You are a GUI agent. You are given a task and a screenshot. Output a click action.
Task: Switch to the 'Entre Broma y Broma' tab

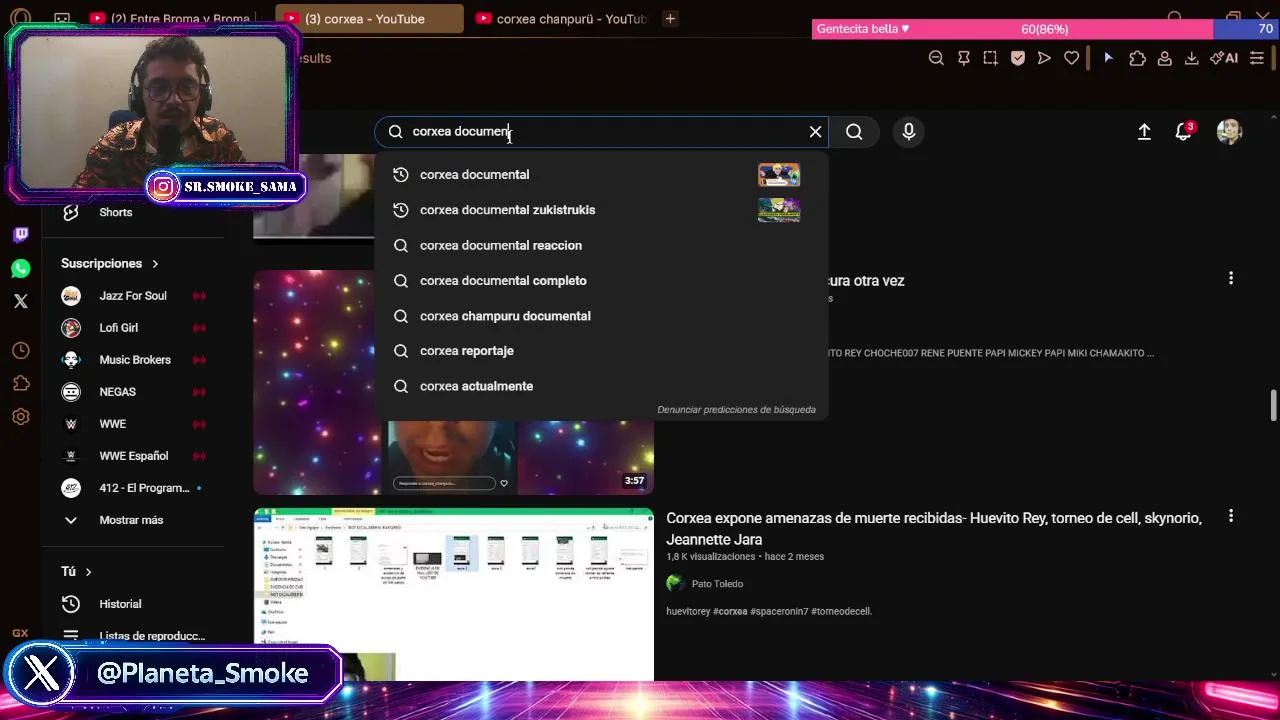[170, 19]
